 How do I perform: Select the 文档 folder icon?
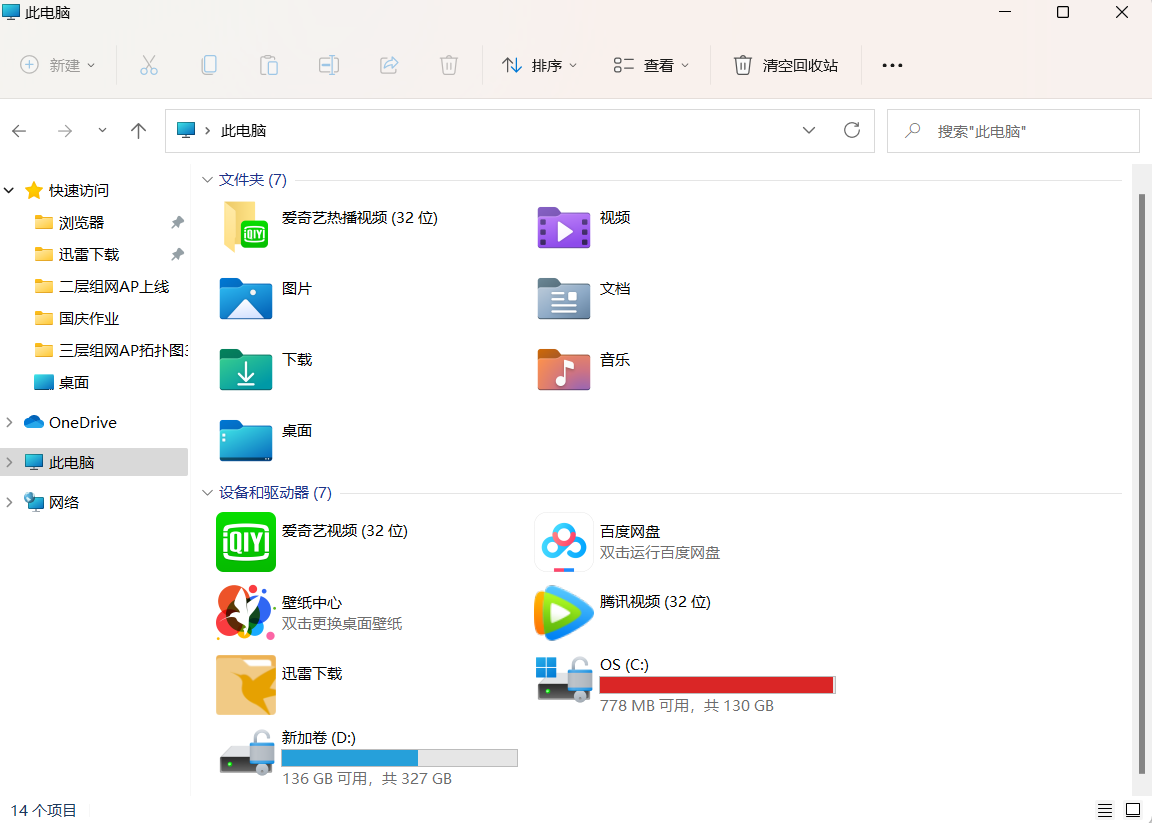(564, 298)
